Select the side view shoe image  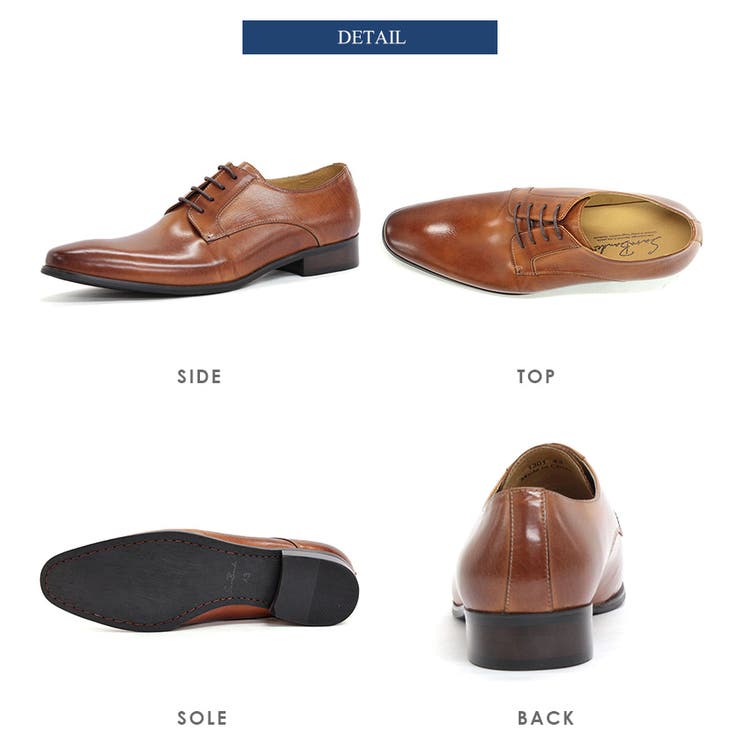200,228
